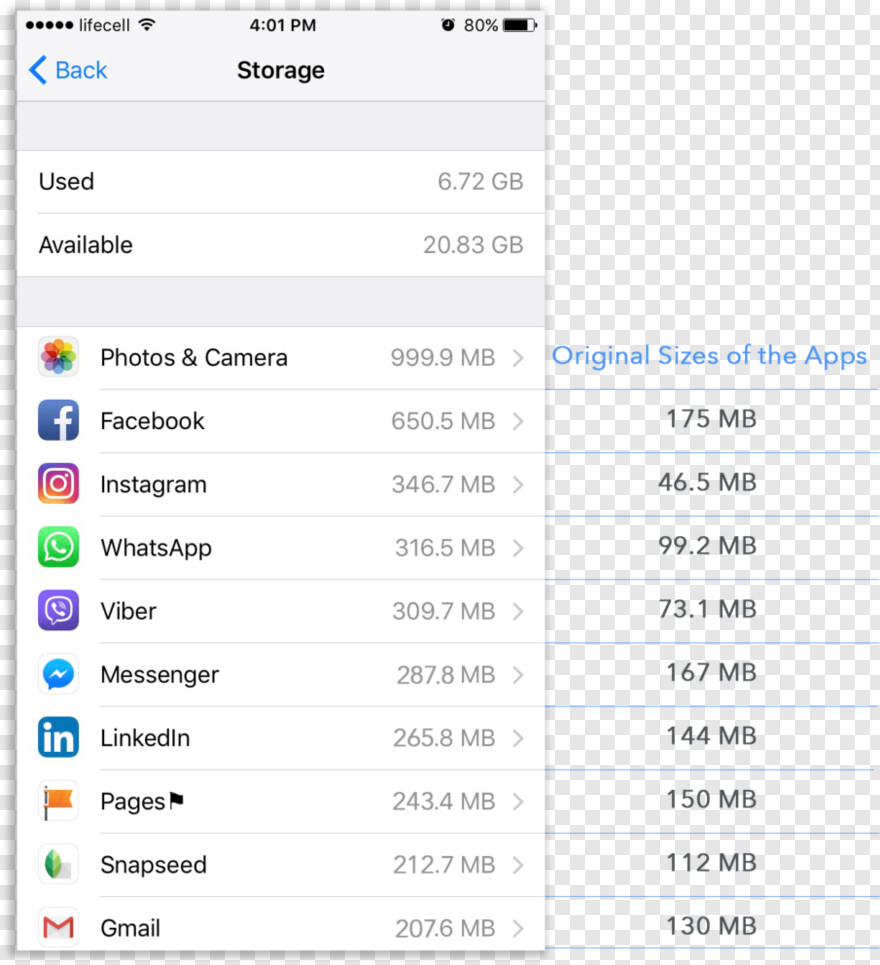Open Pages storage details chevron
The width and height of the screenshot is (880, 965).
pos(518,802)
